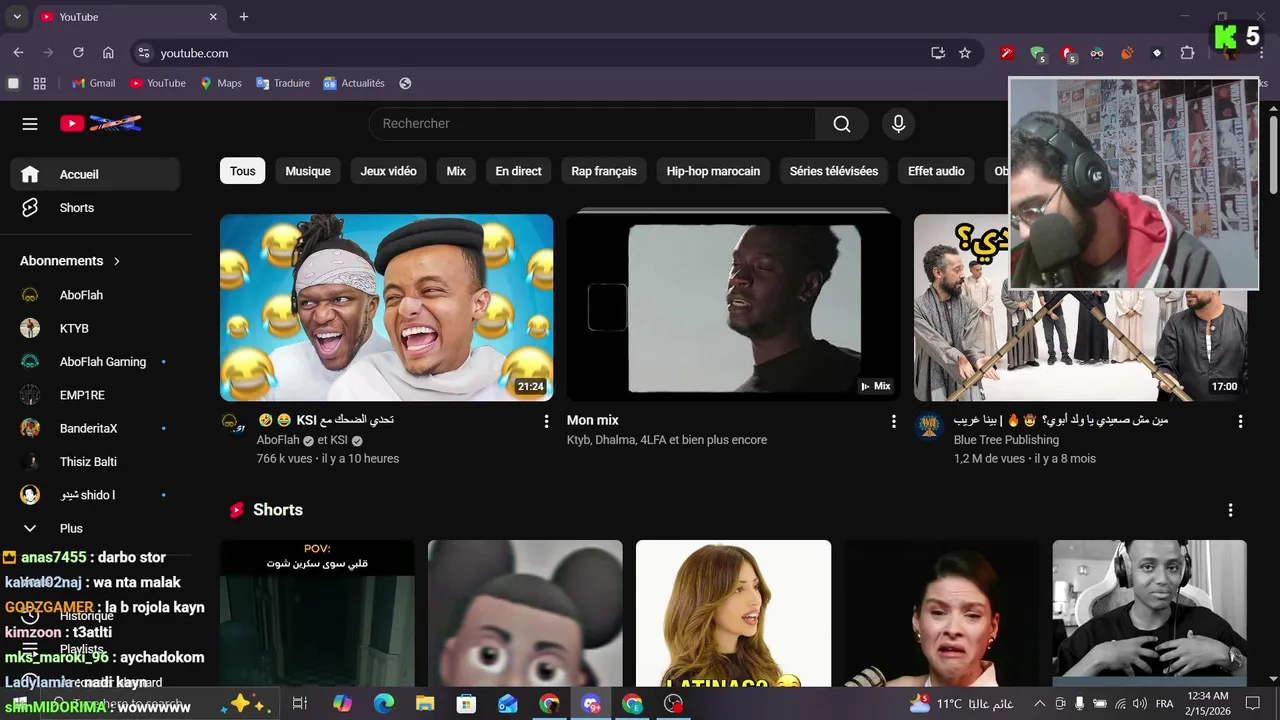Click the install app icon in address bar
1280x720 pixels.
[938, 53]
